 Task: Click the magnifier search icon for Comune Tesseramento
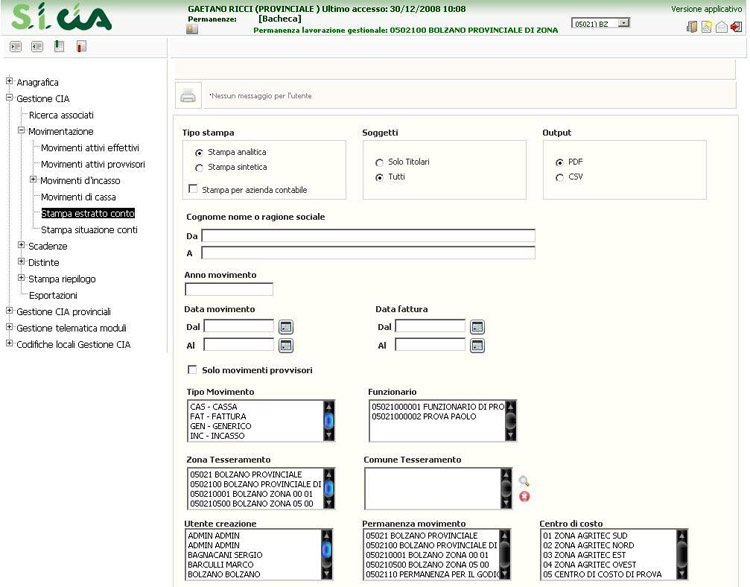coord(524,481)
